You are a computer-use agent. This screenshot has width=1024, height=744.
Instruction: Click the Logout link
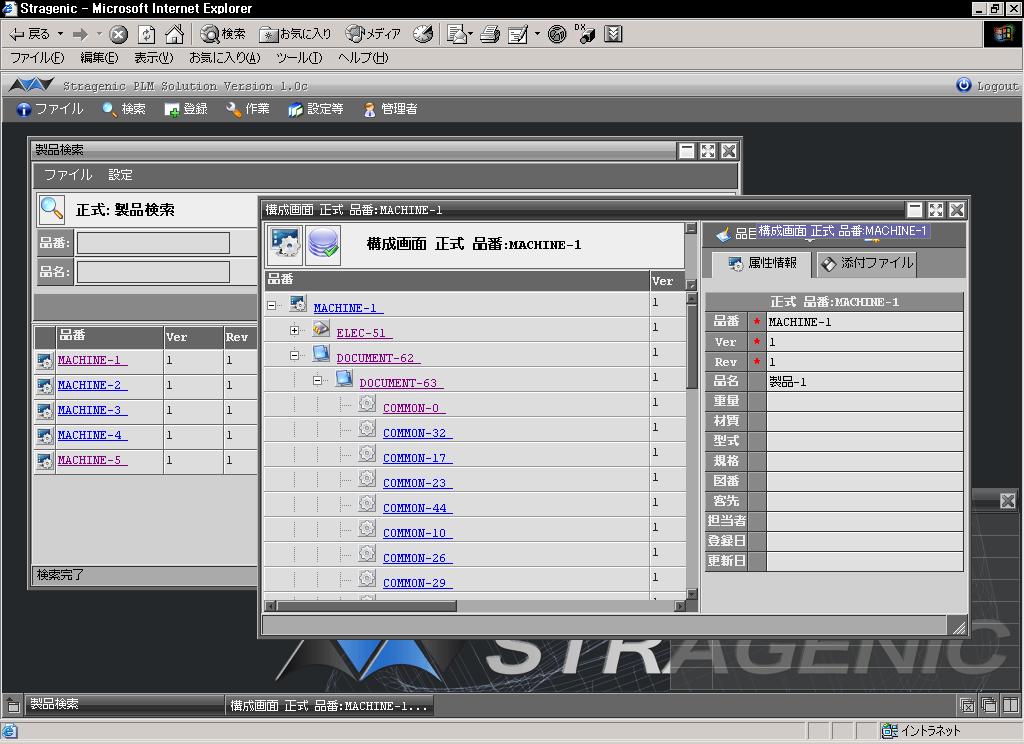point(987,86)
